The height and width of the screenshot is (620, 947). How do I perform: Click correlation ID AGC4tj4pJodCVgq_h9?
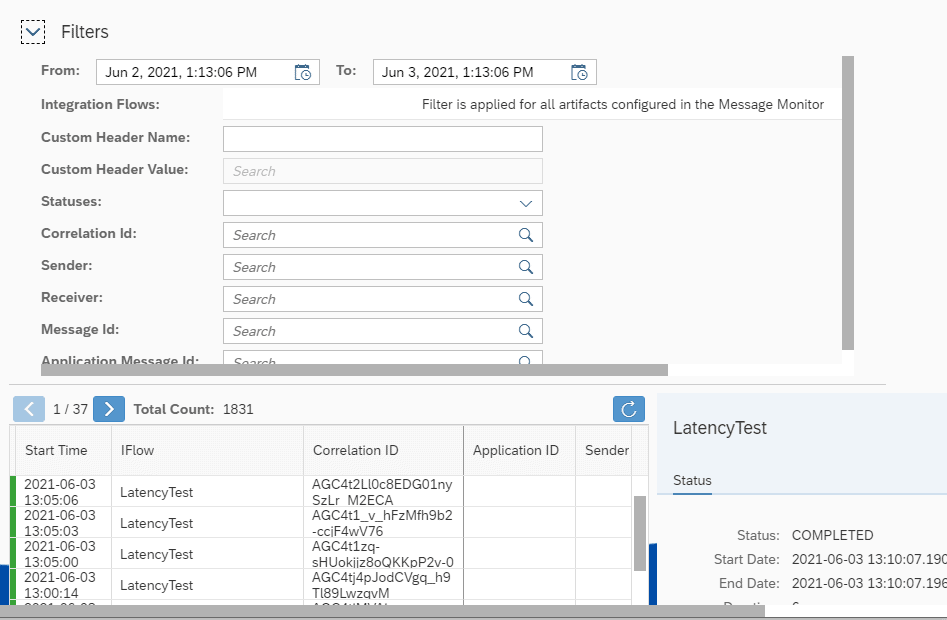pos(380,584)
